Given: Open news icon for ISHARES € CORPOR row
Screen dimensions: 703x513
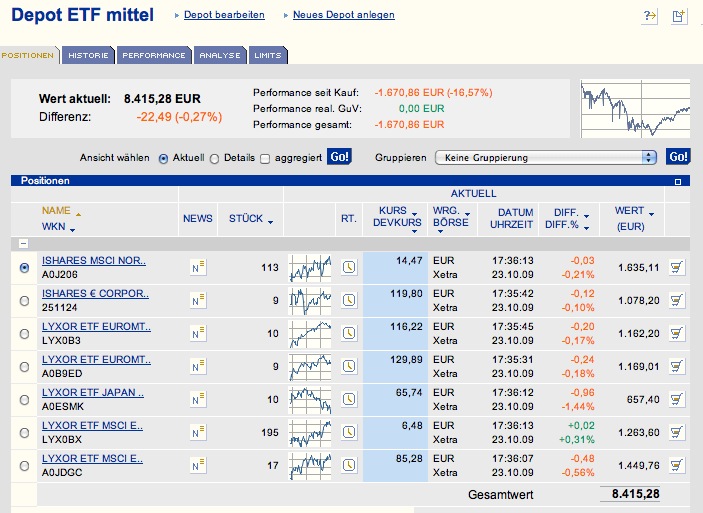Looking at the screenshot, I should coord(198,300).
